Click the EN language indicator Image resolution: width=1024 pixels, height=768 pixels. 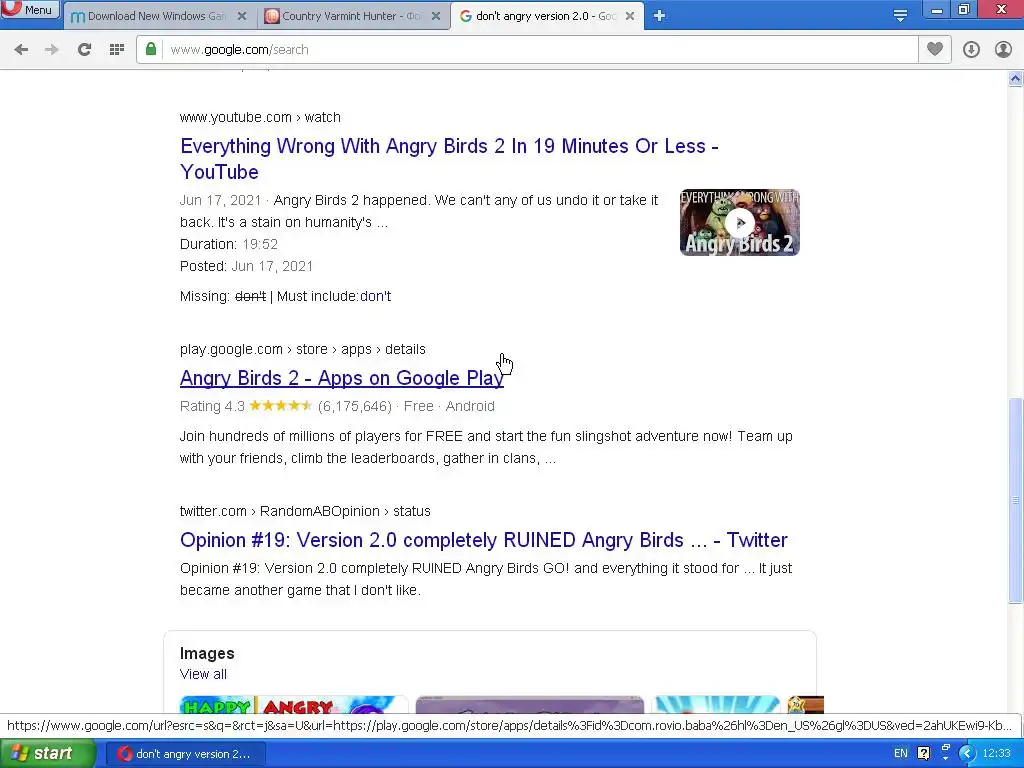[901, 754]
